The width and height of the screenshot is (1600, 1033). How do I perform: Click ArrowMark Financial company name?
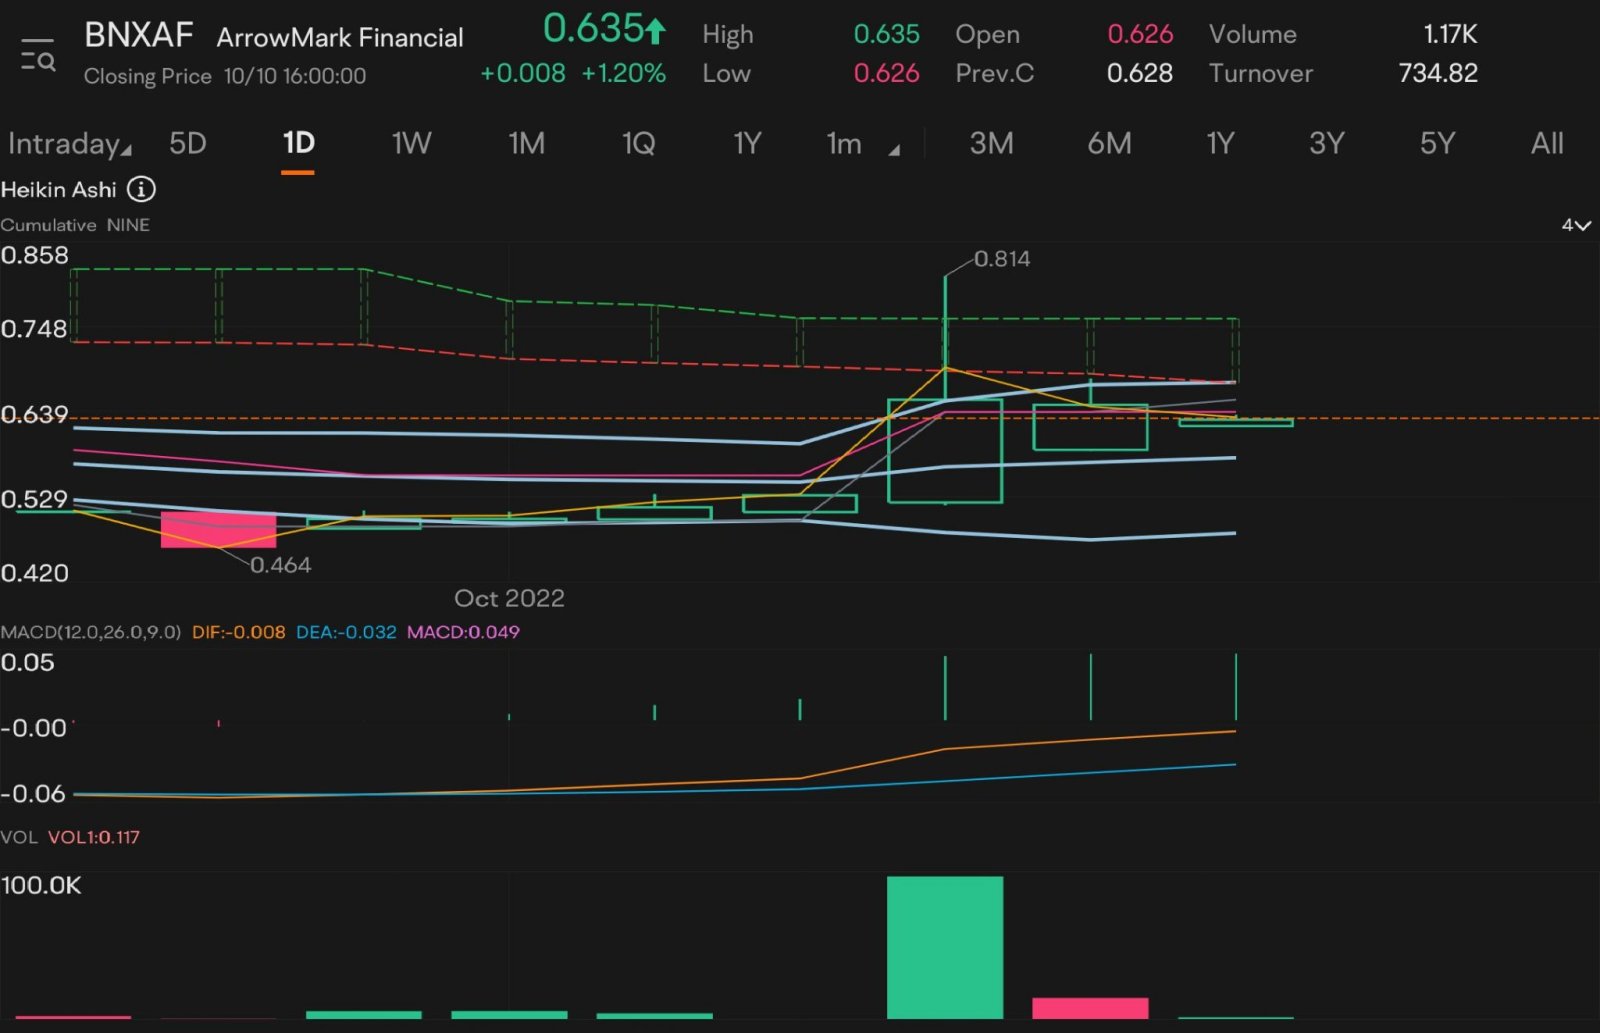coord(340,38)
